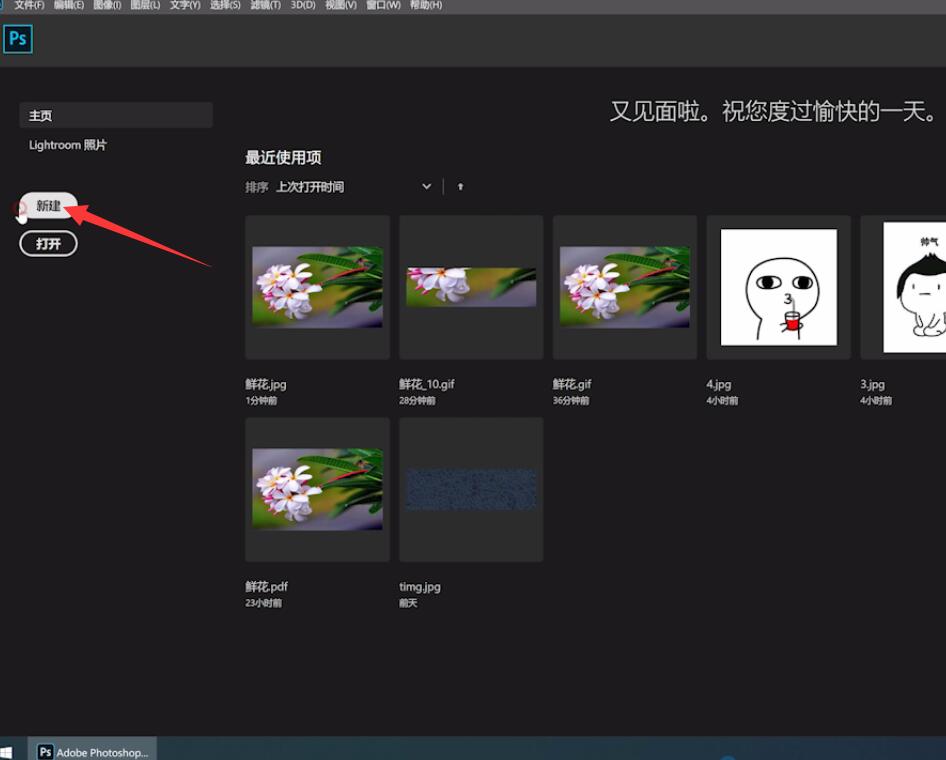Screen dimensions: 946x760
Task: Open the 图层(L) menu
Action: (x=145, y=5)
